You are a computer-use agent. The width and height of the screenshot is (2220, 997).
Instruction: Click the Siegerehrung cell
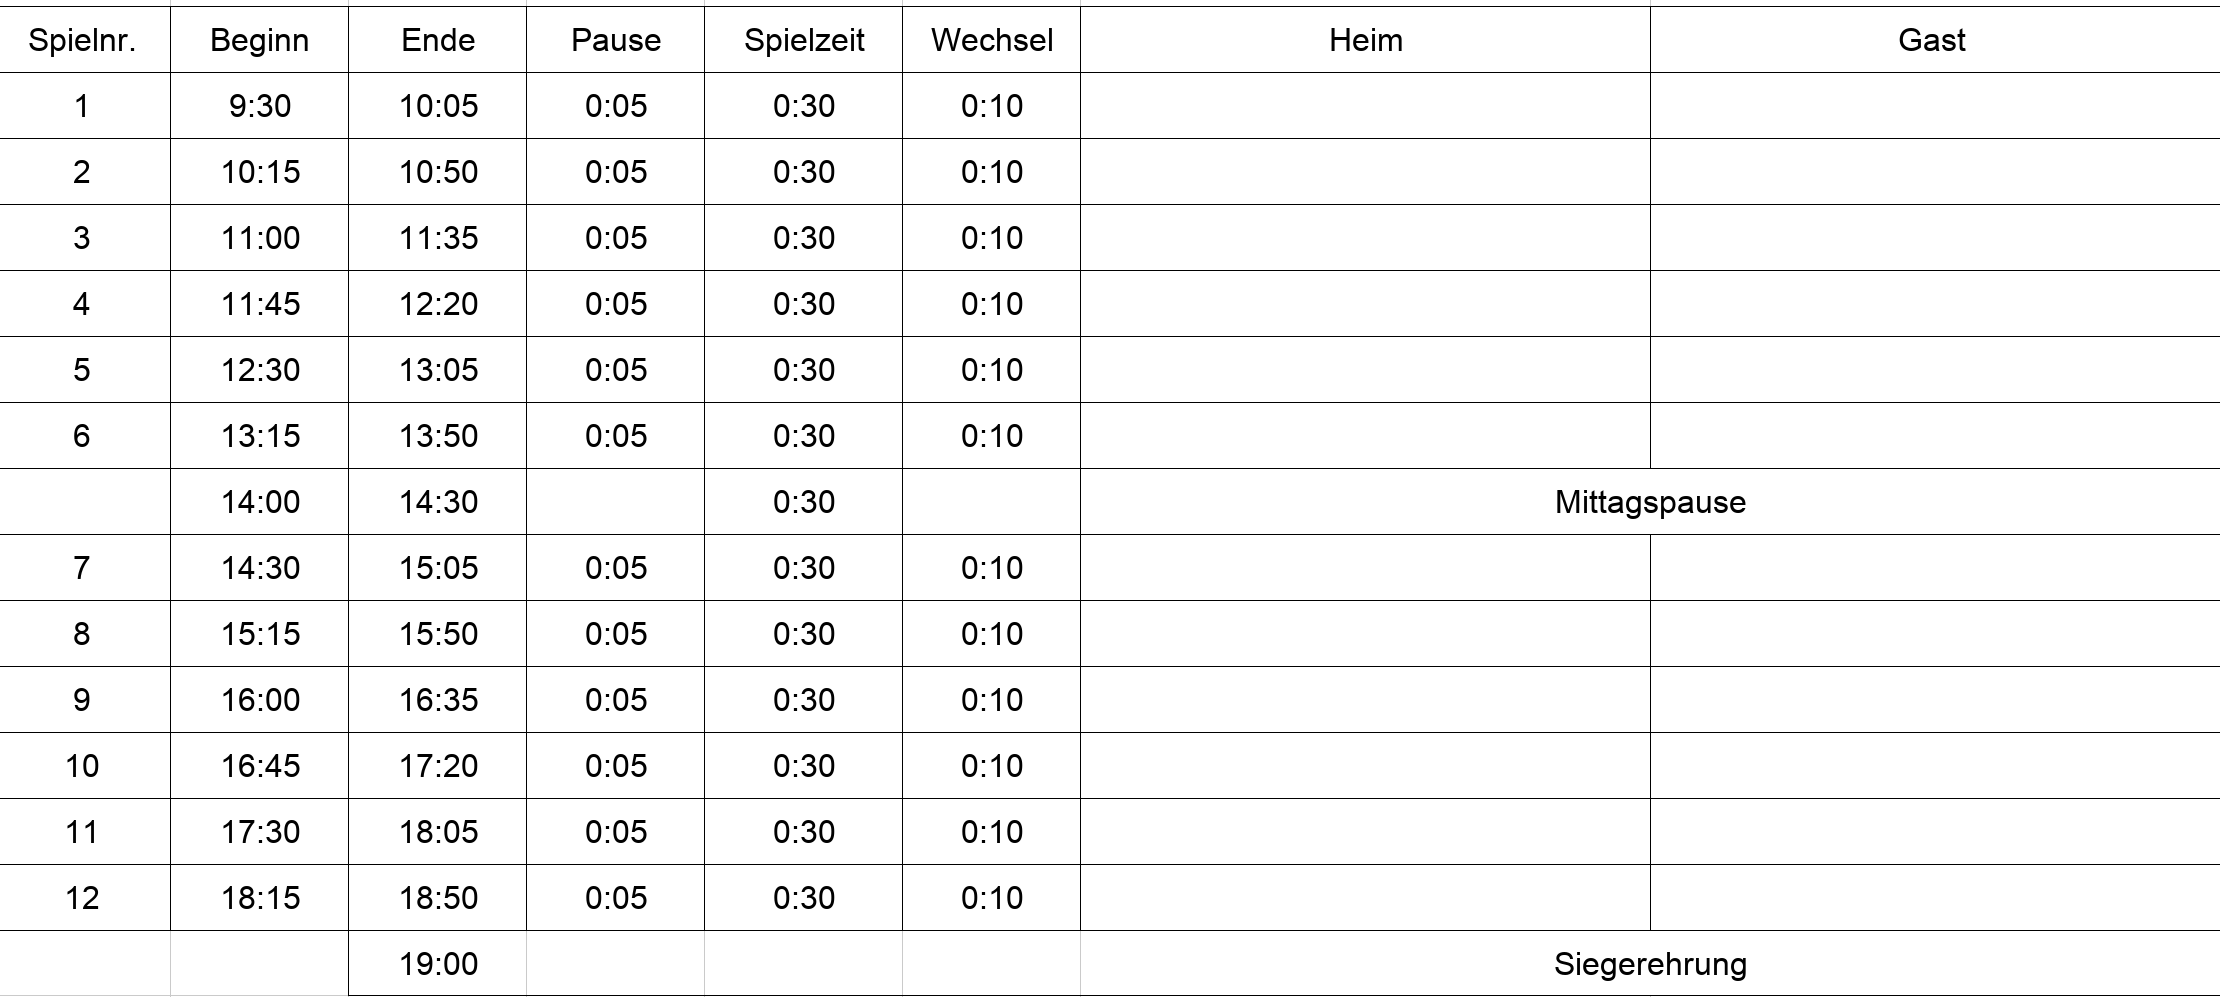(1650, 964)
